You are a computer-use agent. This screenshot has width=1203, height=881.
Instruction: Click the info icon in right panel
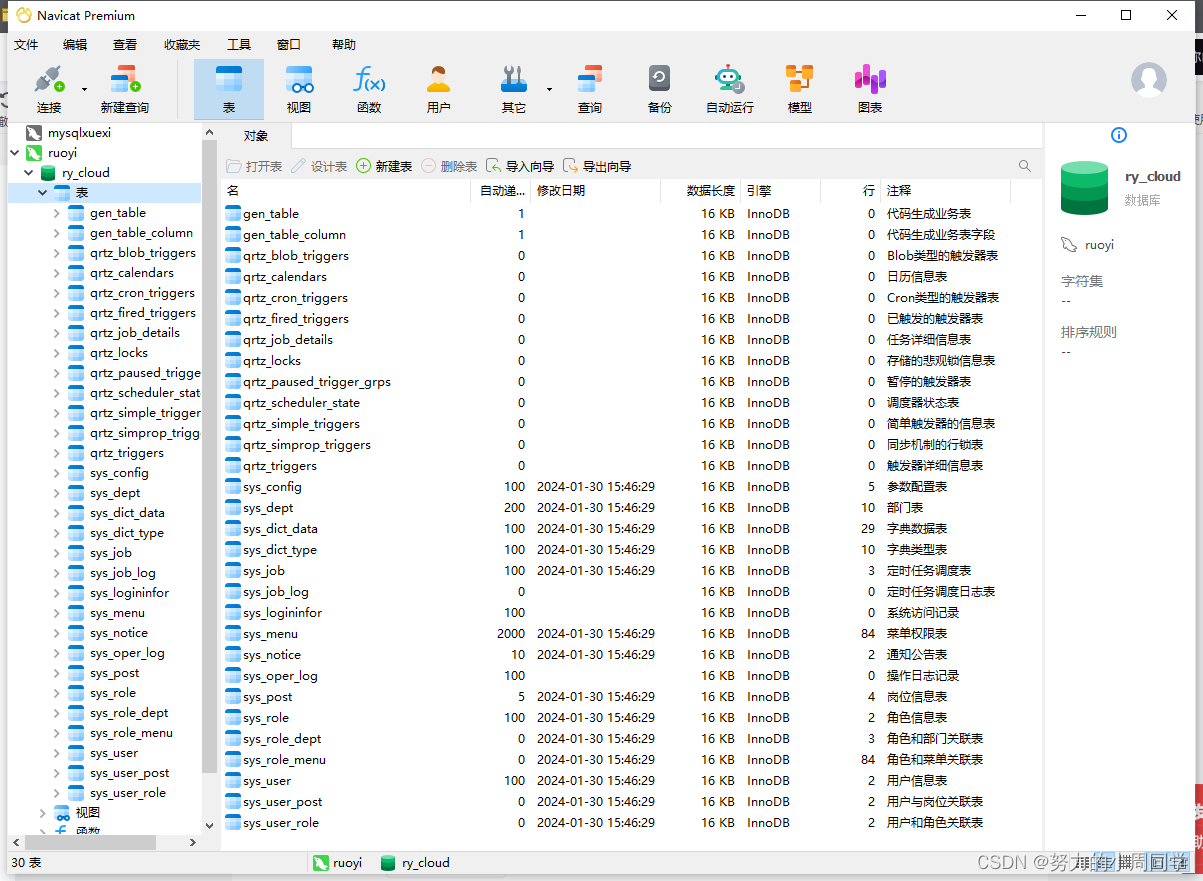tap(1119, 135)
